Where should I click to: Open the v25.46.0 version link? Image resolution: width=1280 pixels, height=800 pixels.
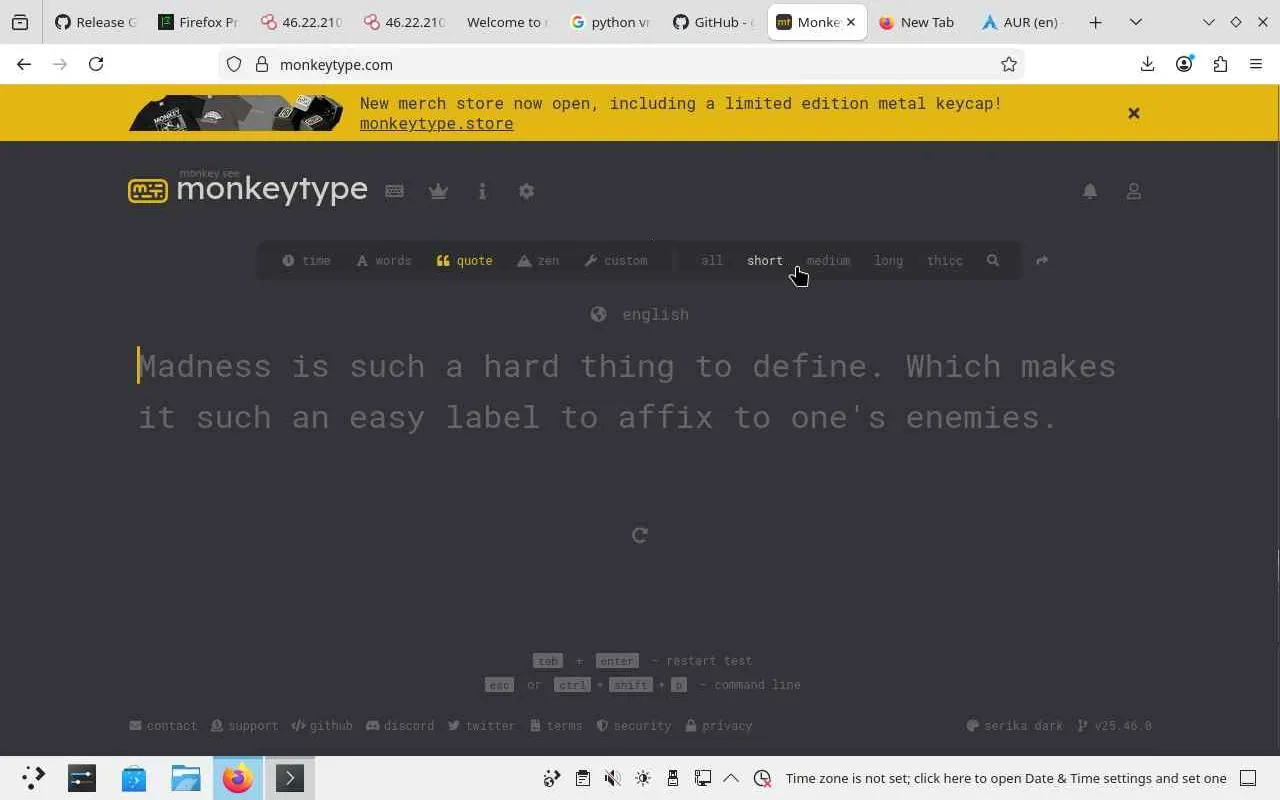1114,726
